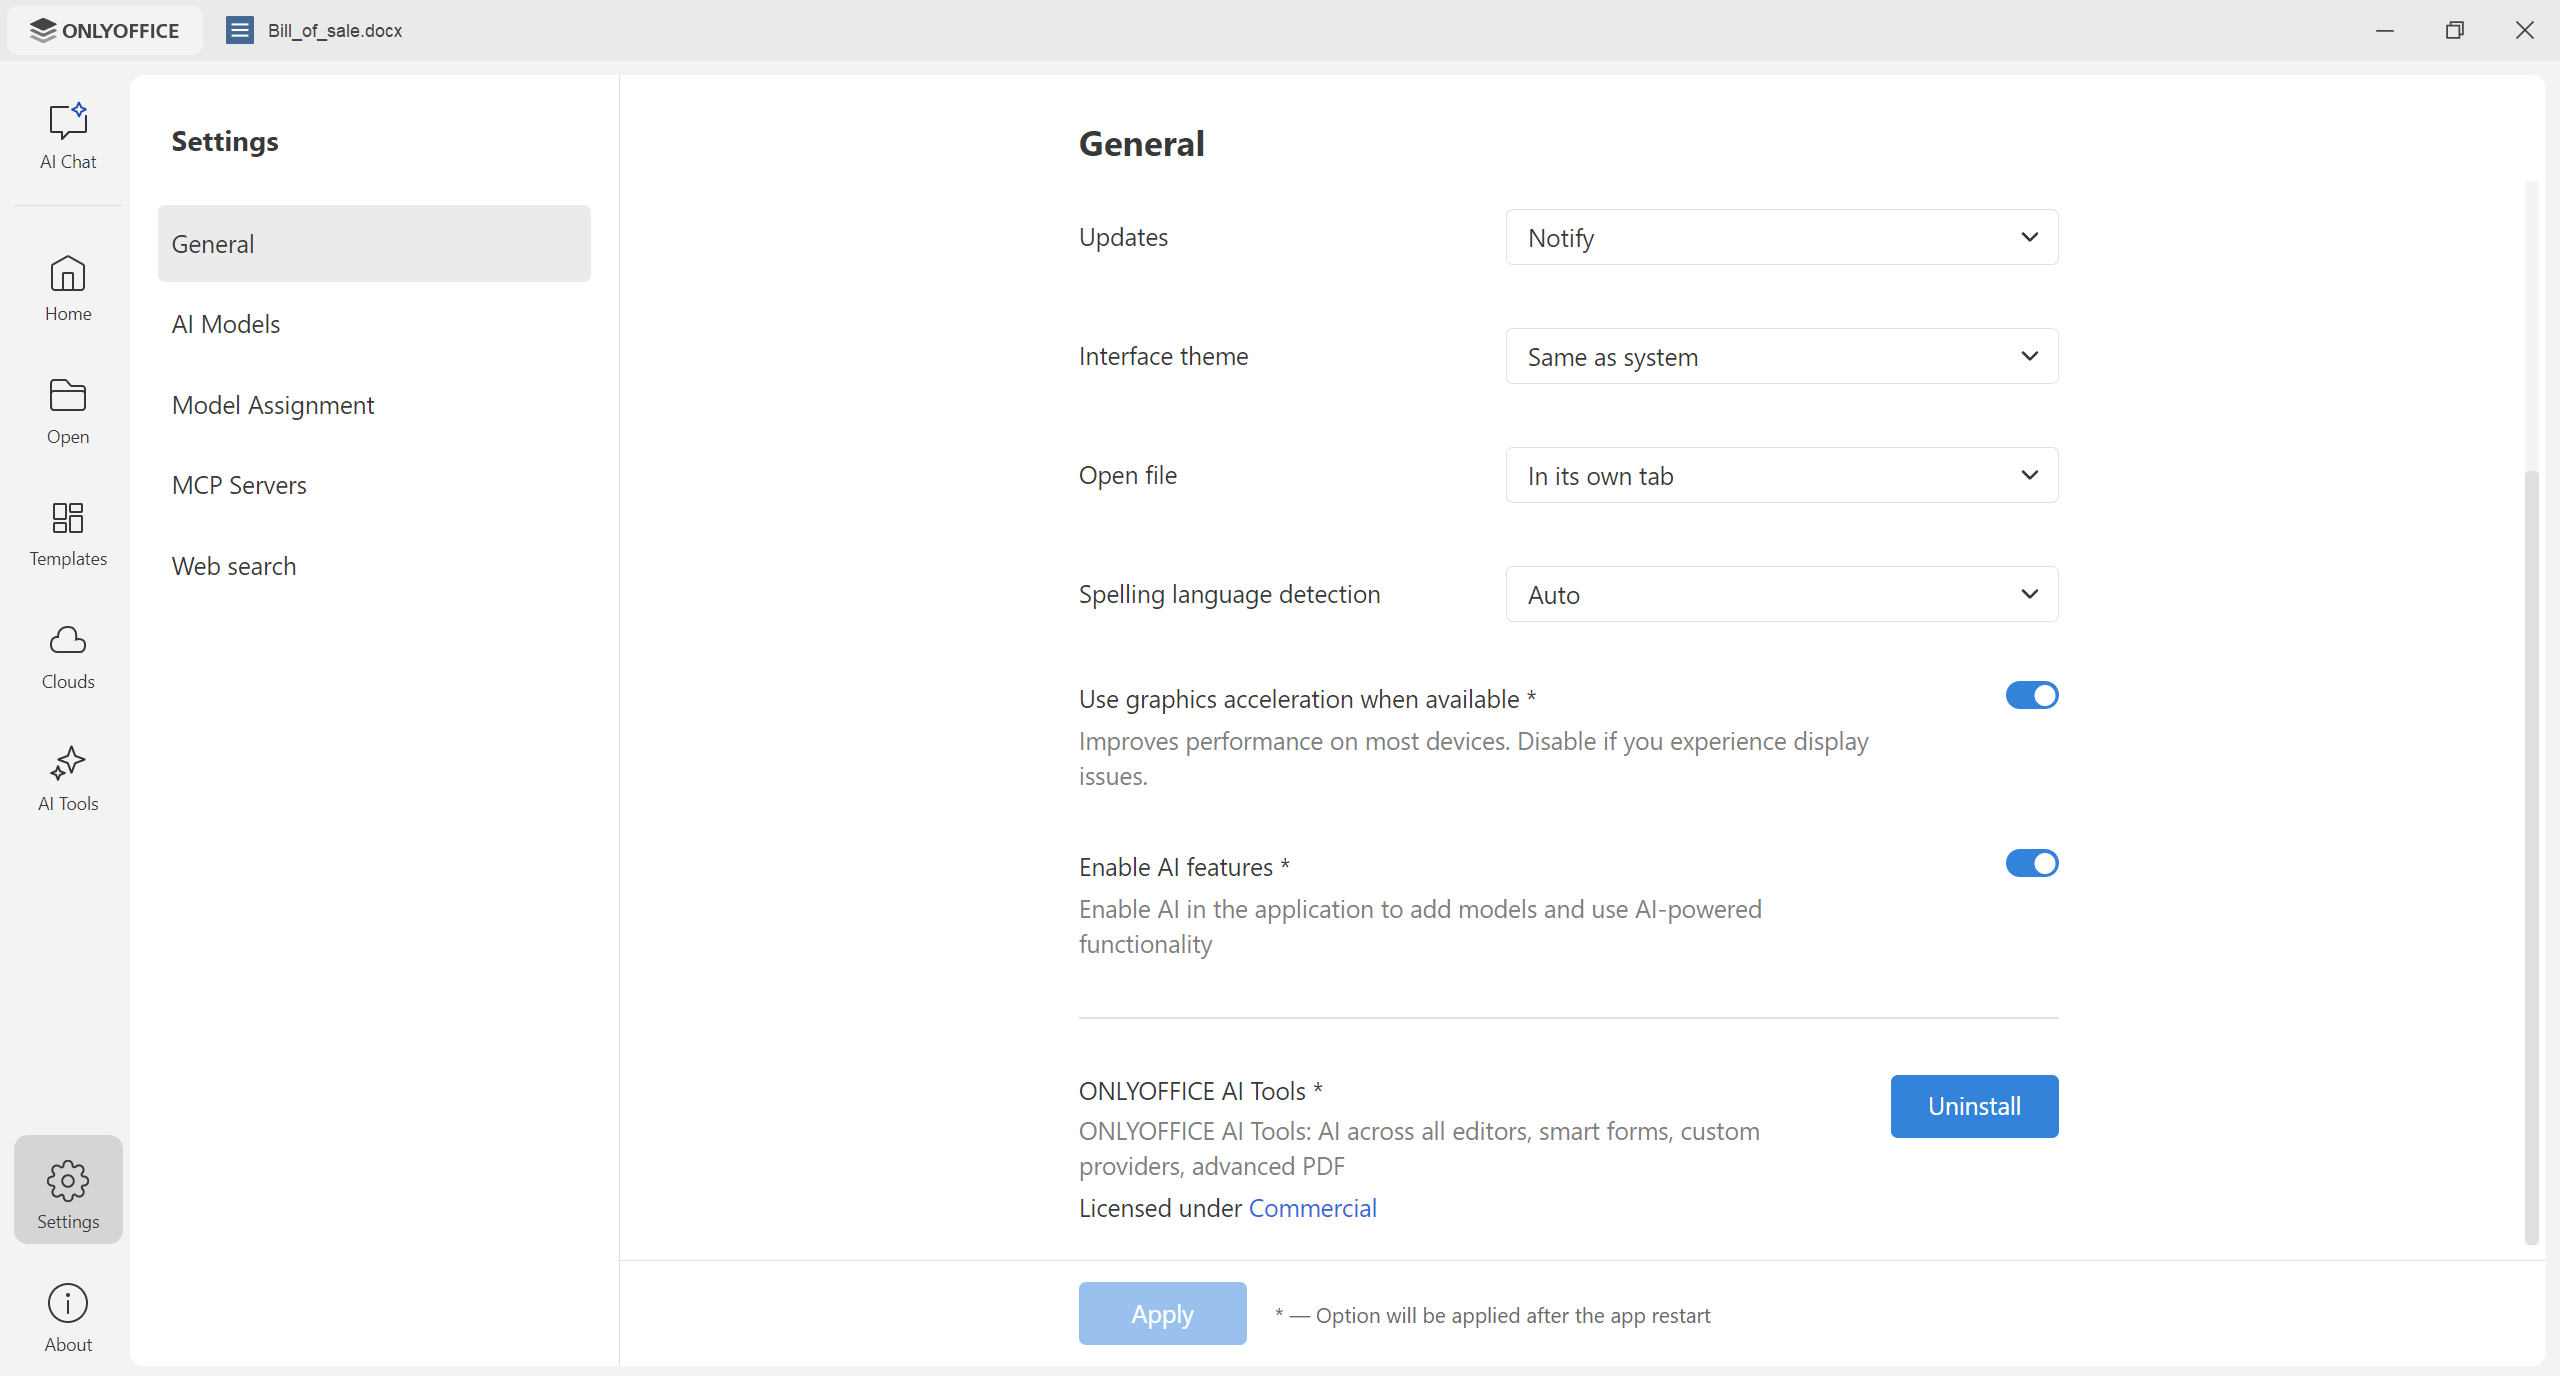Open Spelling language detection dropdown
The image size is (2560, 1376).
(x=1782, y=595)
